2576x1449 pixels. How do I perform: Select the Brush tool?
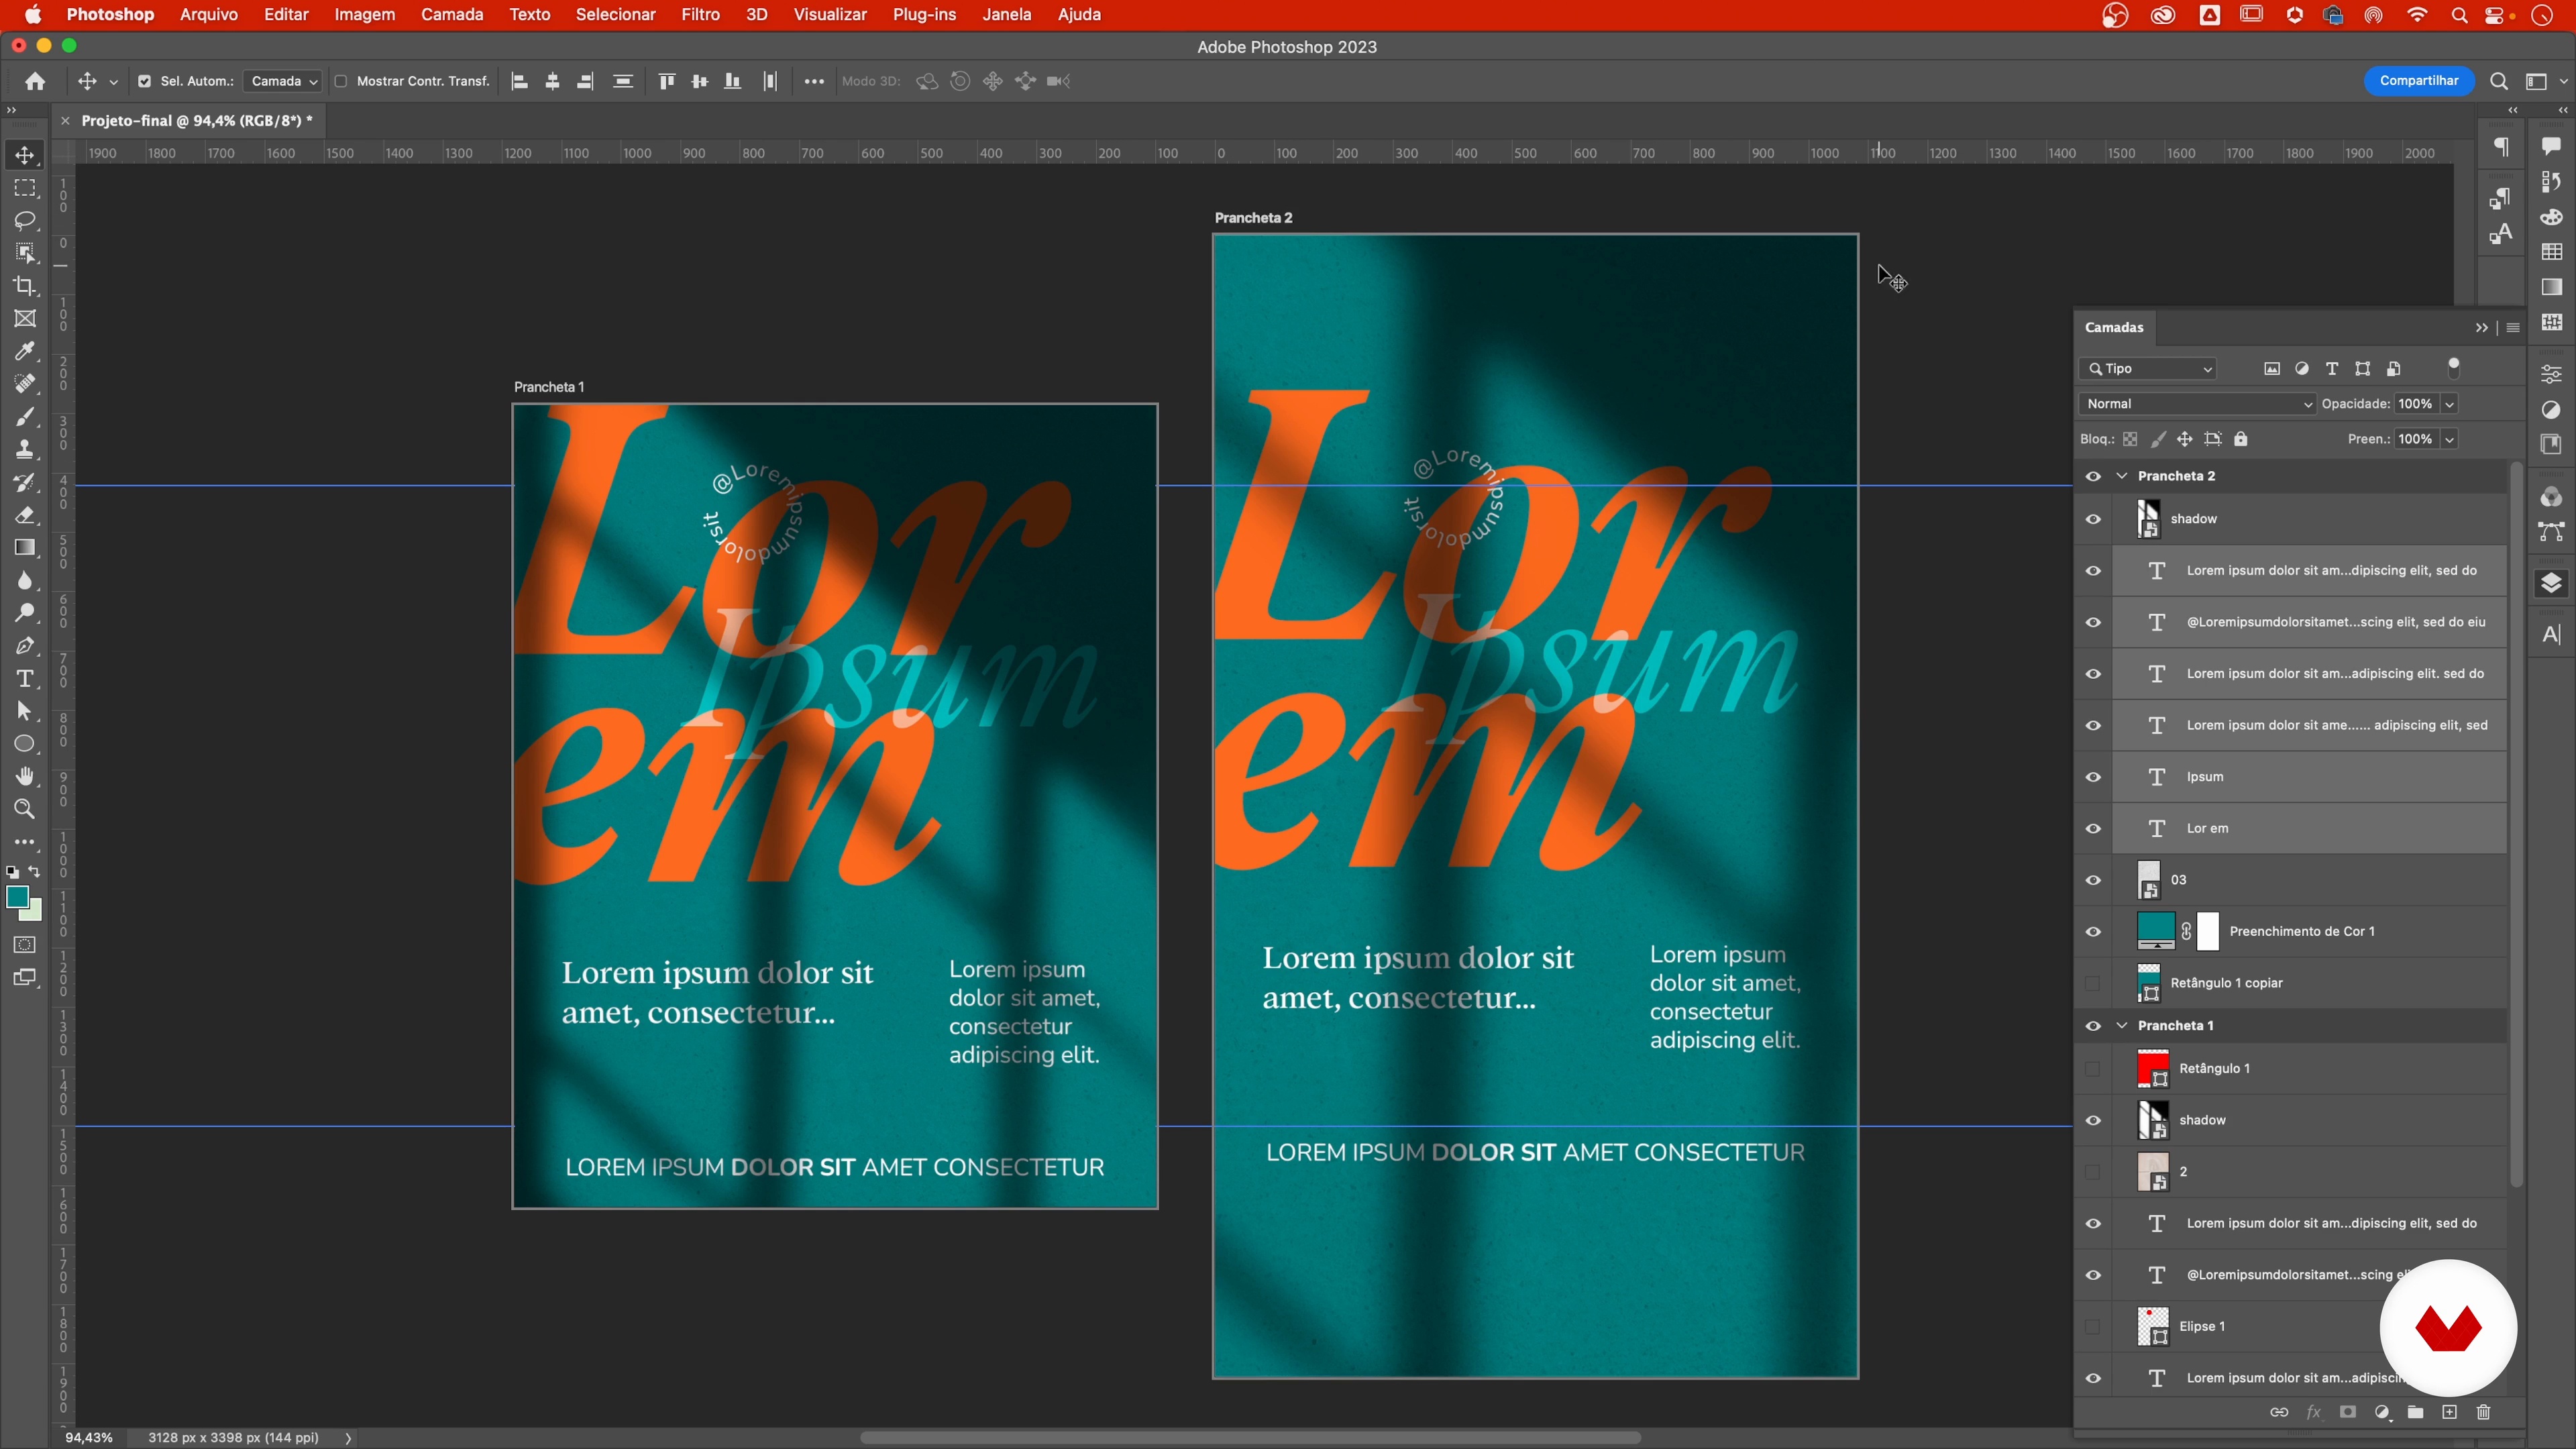25,417
